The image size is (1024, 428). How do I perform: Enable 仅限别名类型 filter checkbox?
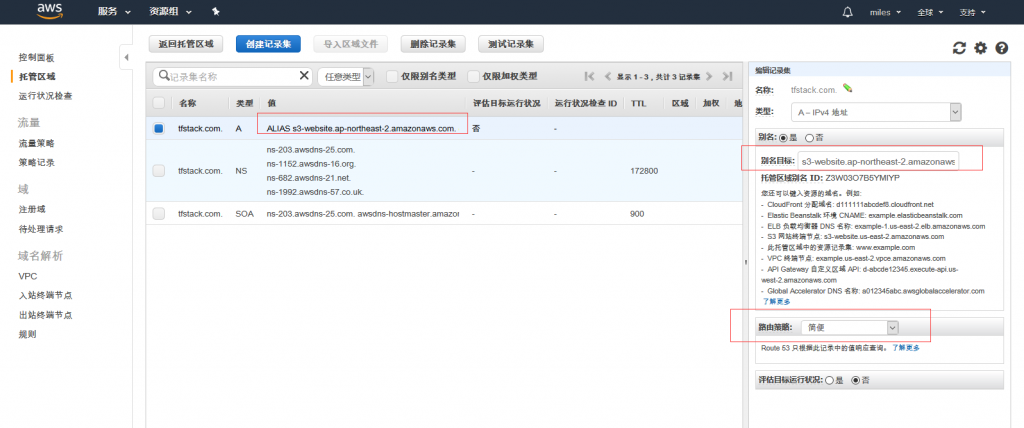392,76
